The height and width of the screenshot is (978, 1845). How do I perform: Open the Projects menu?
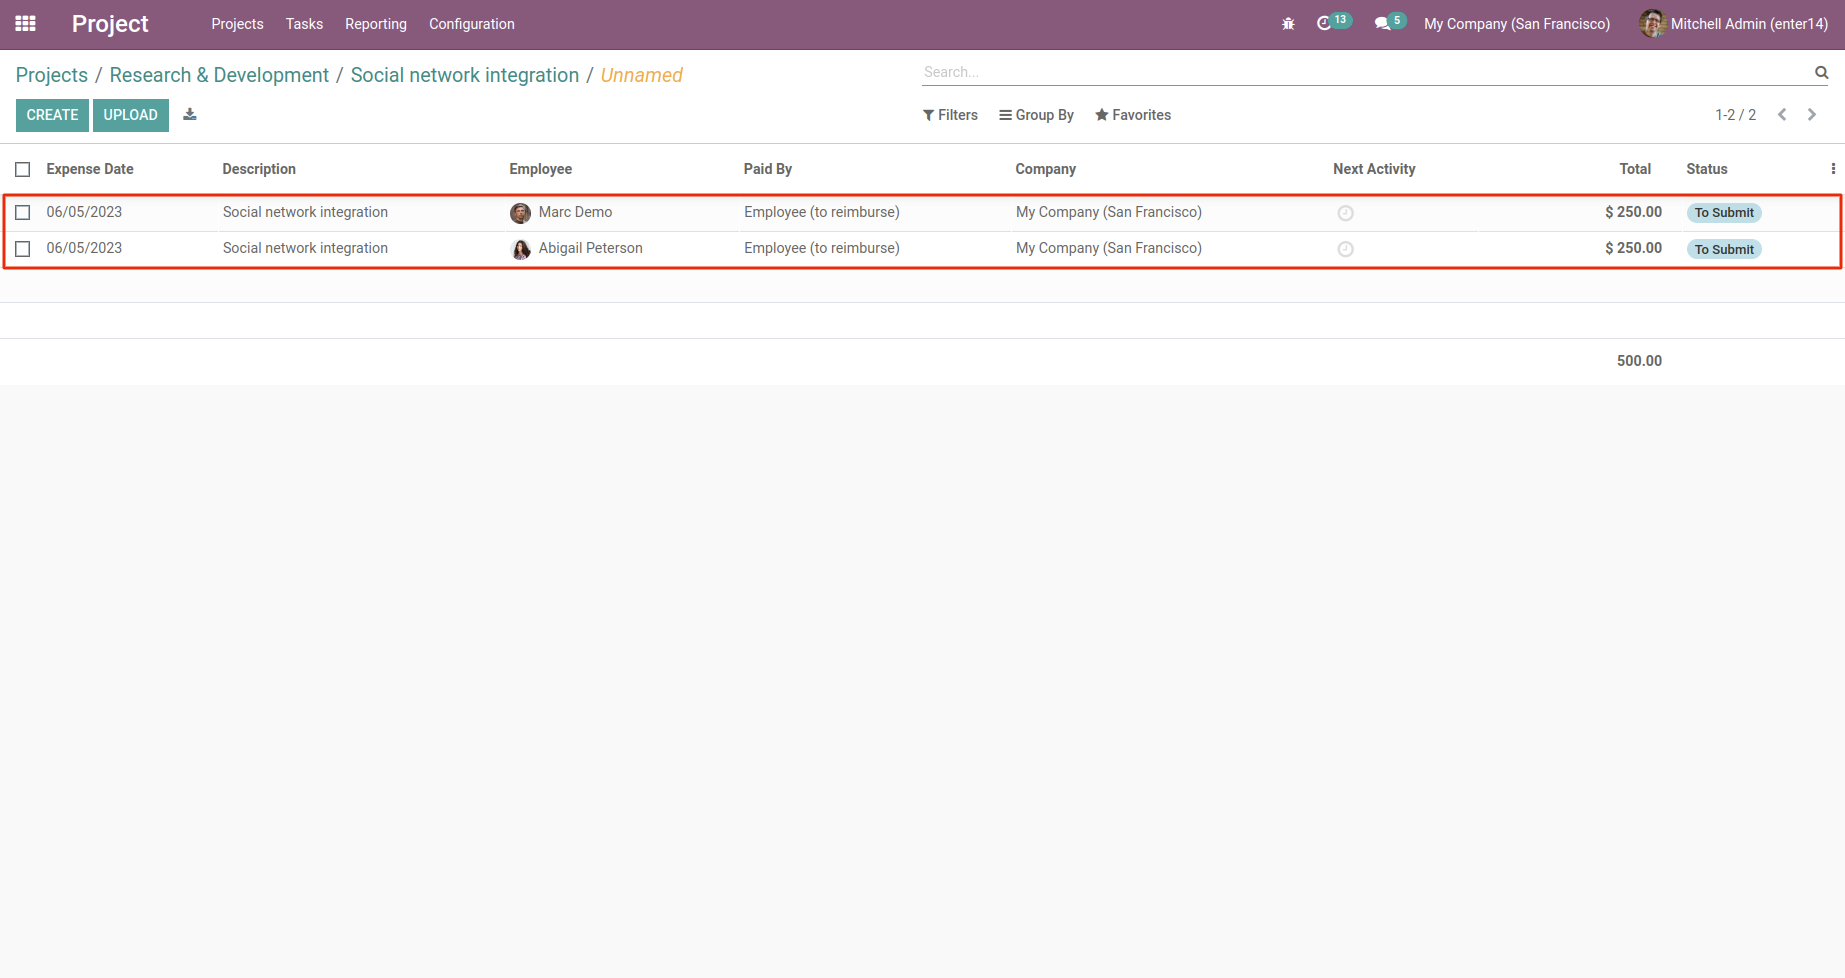tap(237, 24)
